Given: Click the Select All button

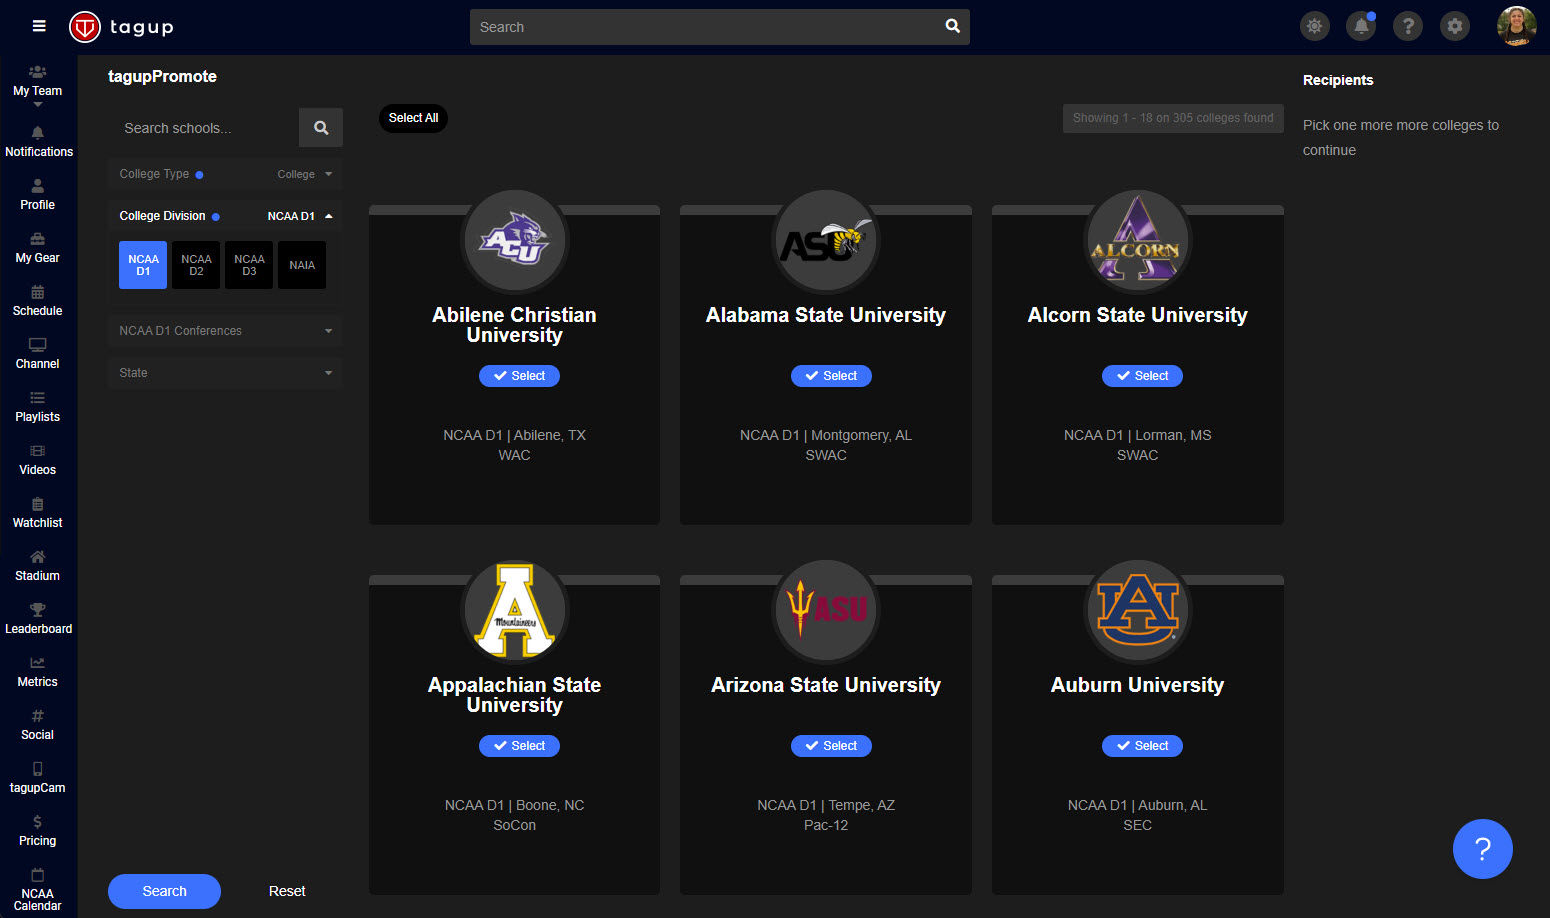Looking at the screenshot, I should 413,118.
